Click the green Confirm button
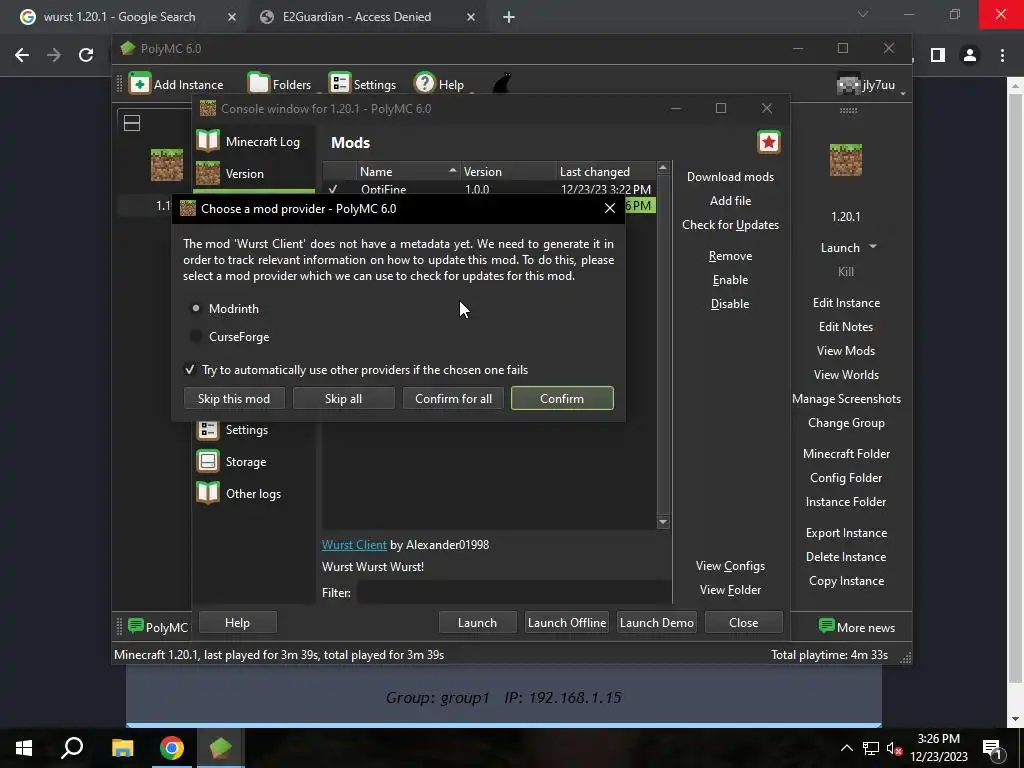The height and width of the screenshot is (768, 1024). (562, 398)
